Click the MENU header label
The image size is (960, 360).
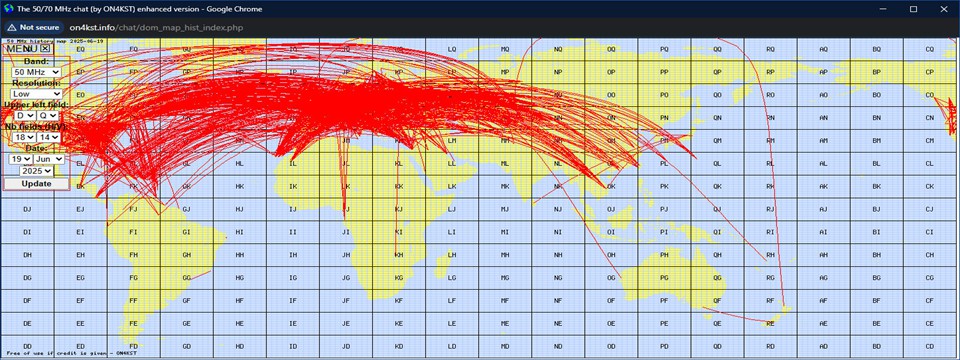[23, 48]
